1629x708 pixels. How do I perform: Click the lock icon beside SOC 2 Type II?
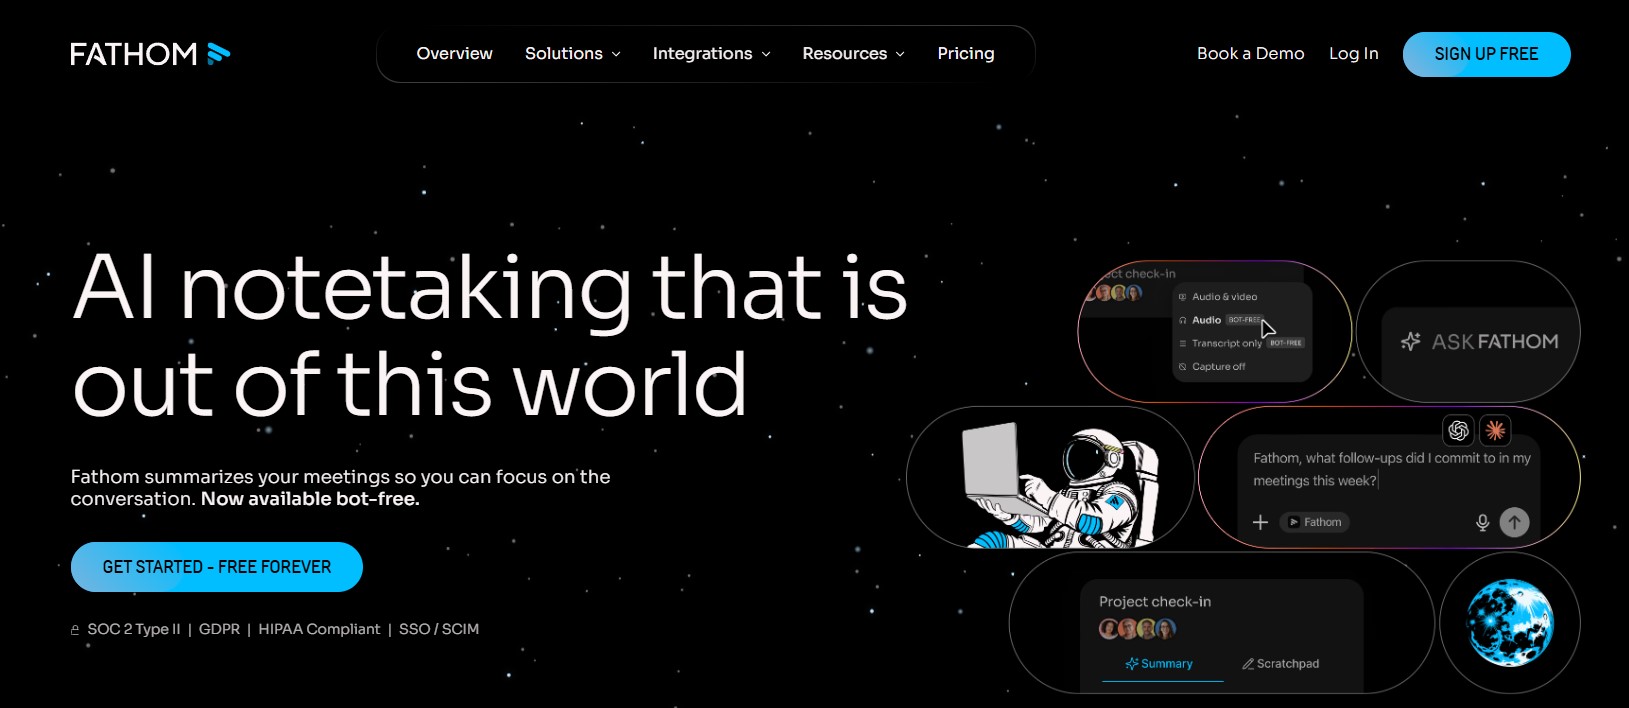(x=75, y=630)
